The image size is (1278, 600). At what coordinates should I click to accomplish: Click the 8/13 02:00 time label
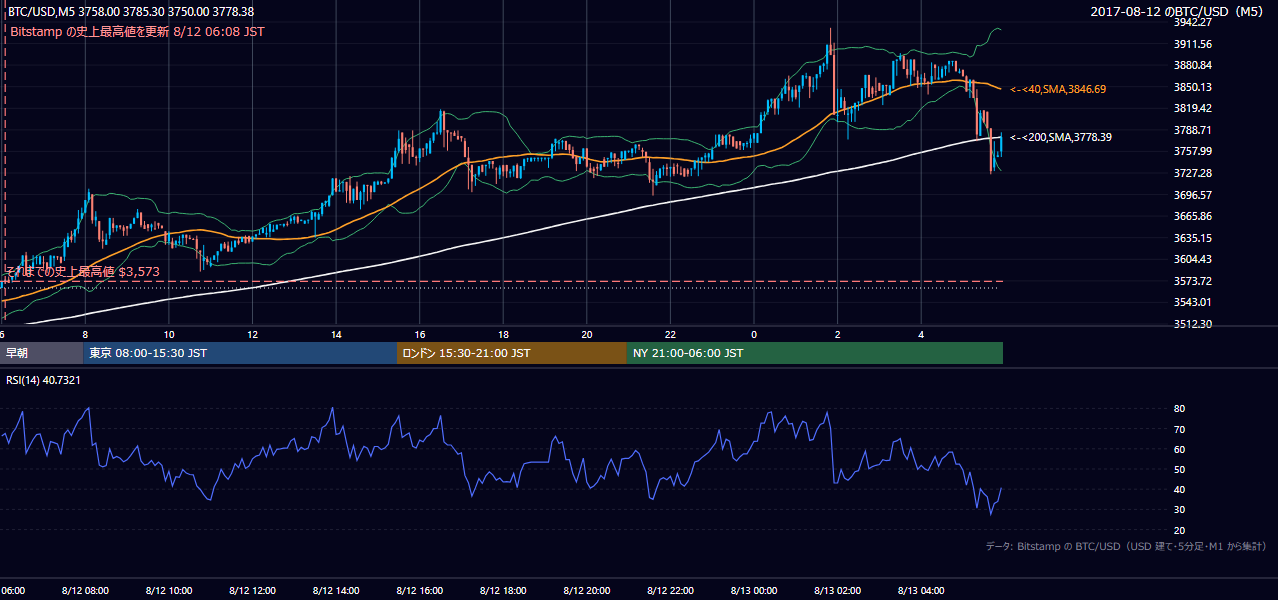(837, 591)
